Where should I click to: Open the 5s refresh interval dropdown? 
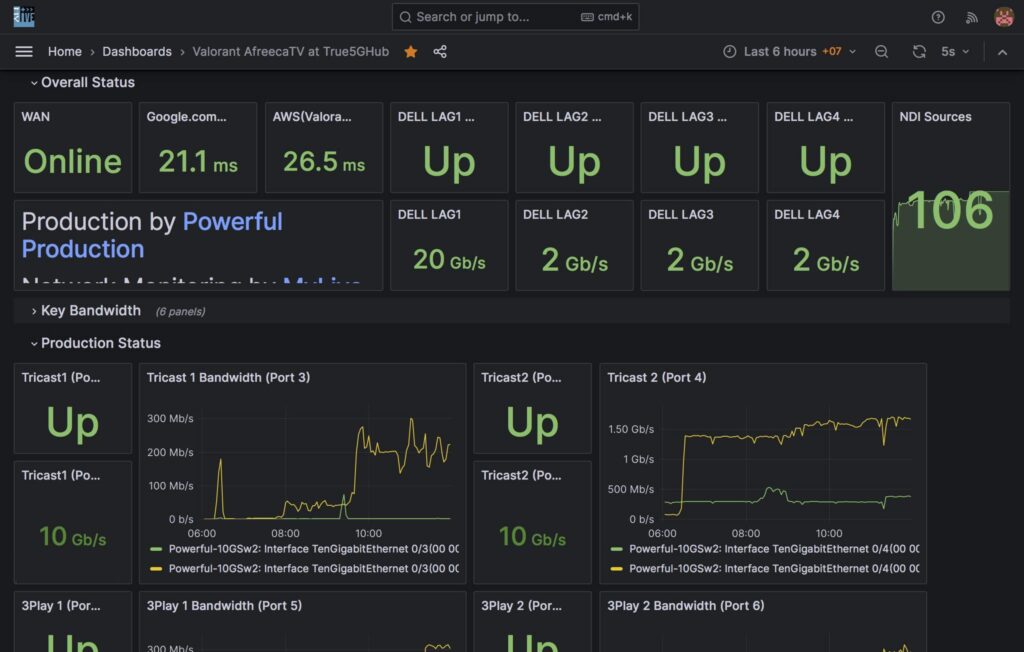tap(955, 52)
